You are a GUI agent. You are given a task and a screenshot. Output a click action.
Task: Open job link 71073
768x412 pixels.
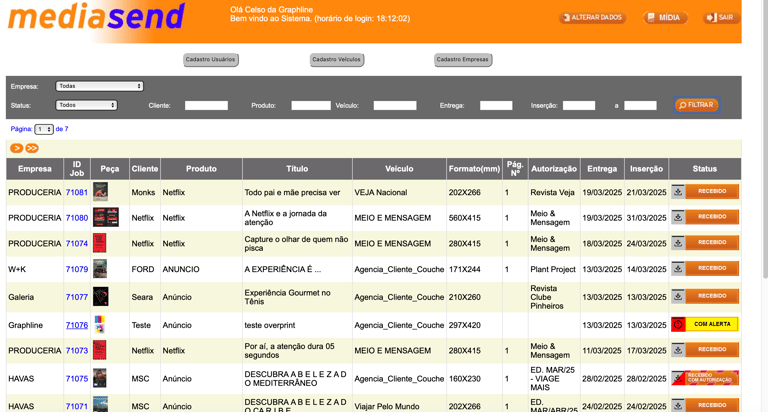(77, 350)
